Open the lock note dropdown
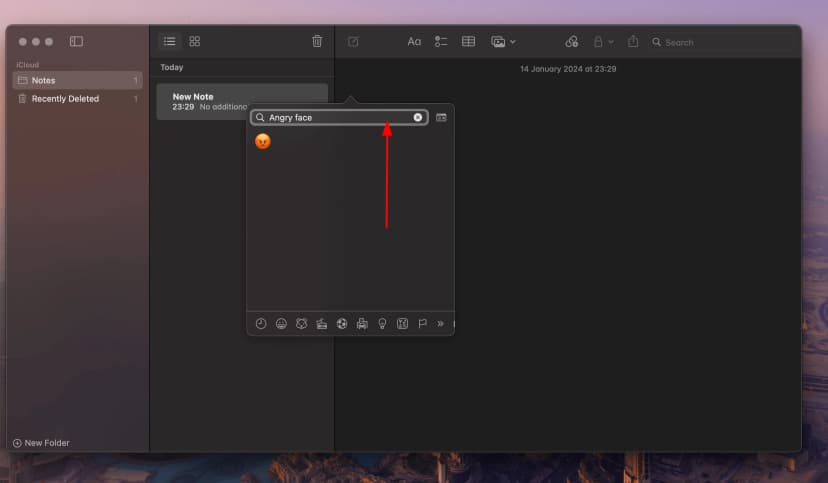The width and height of the screenshot is (828, 483). click(x=603, y=42)
